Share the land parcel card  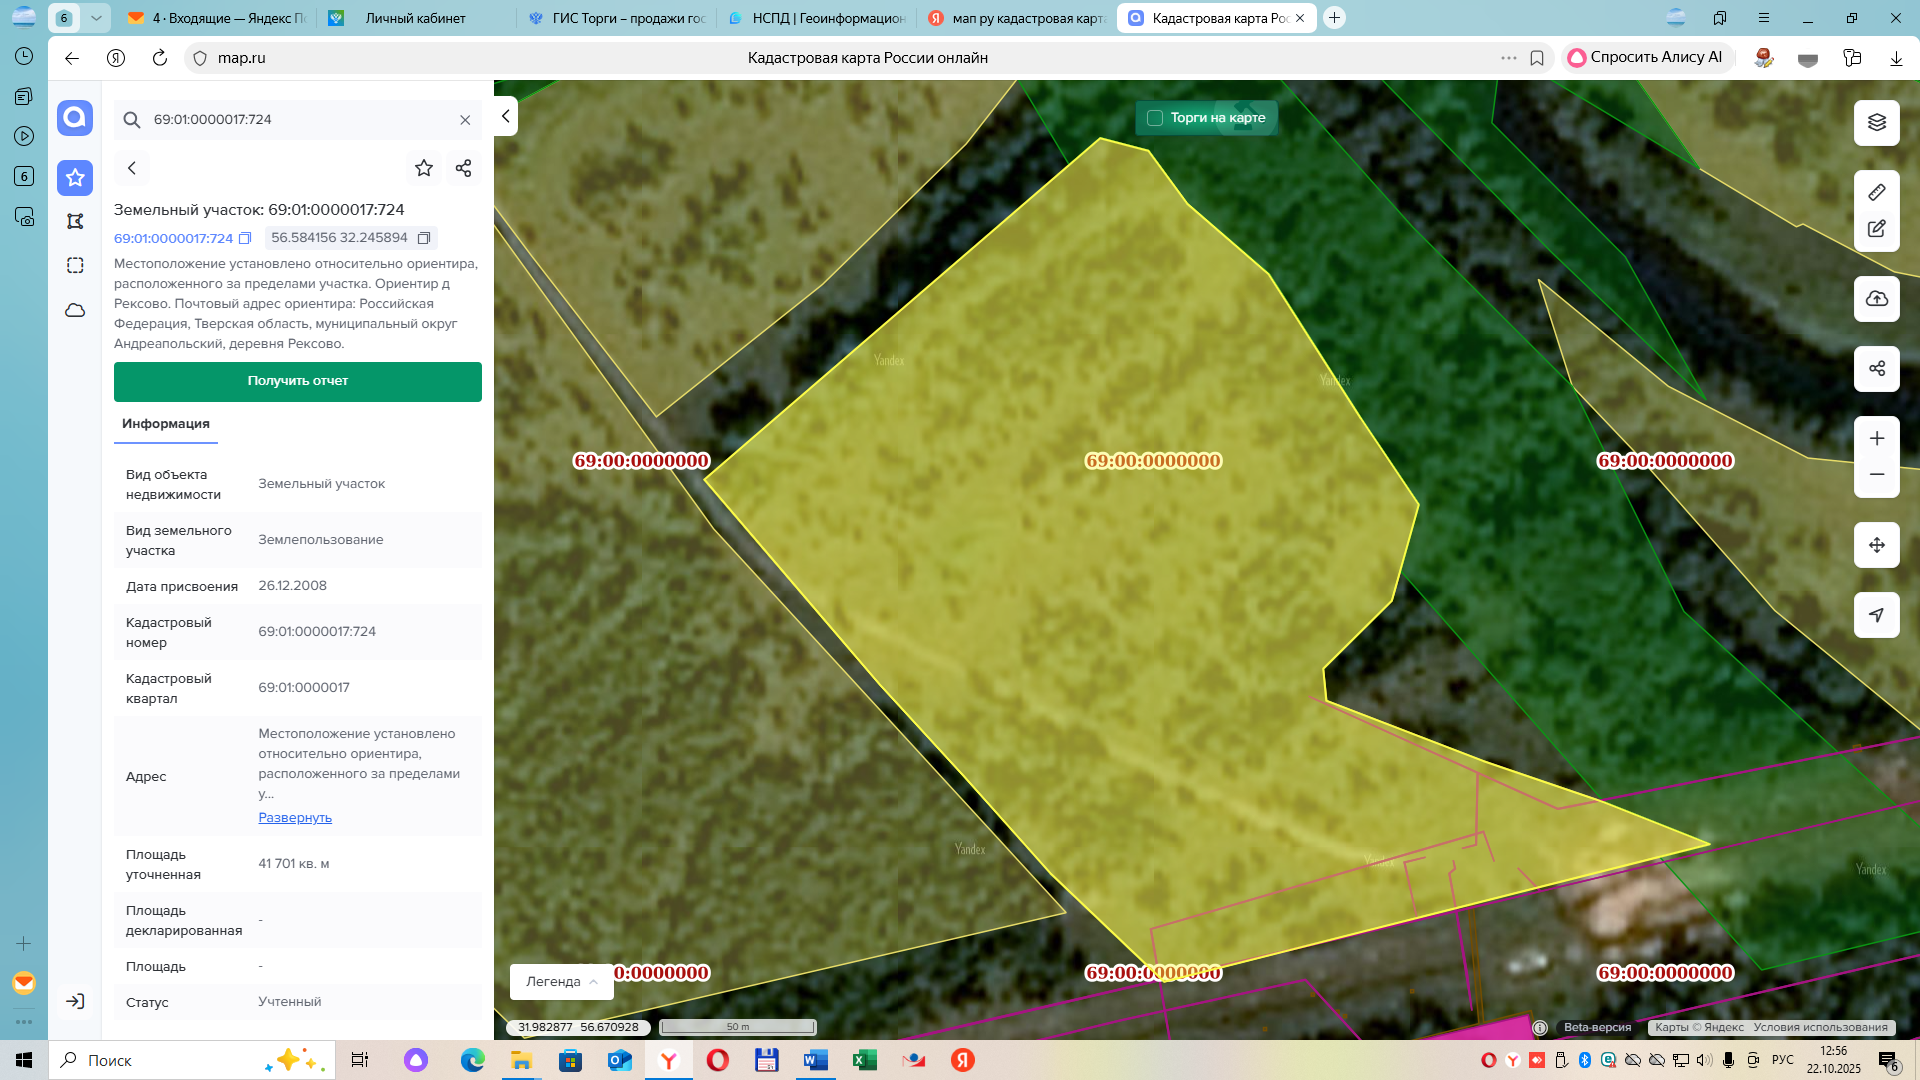tap(463, 168)
